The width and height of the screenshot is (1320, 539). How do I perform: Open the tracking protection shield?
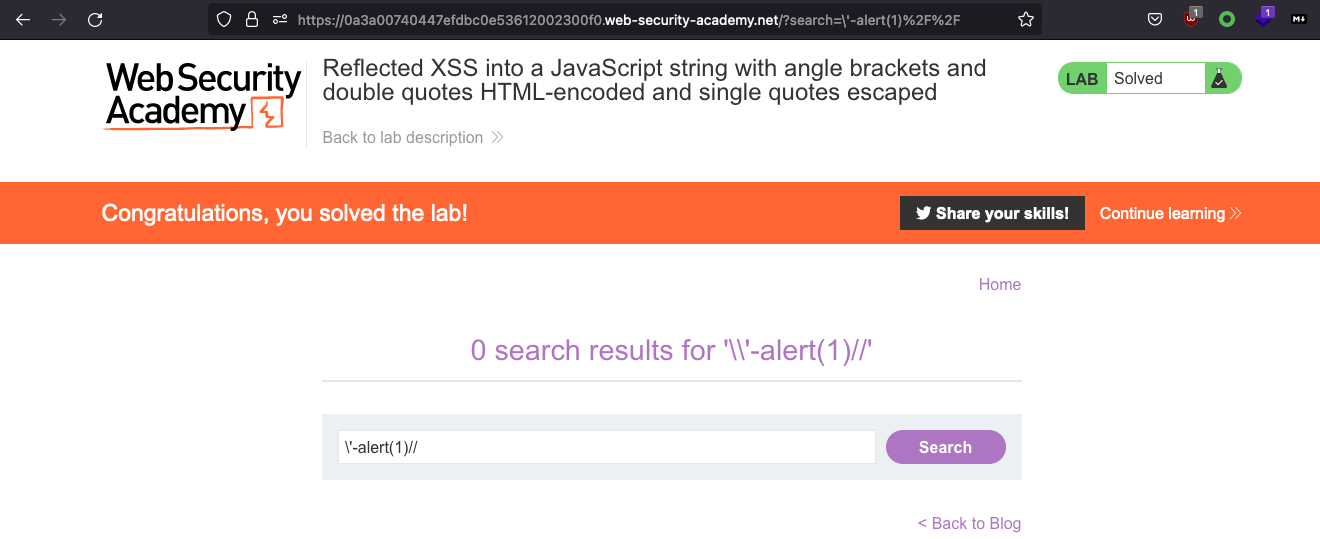[225, 19]
